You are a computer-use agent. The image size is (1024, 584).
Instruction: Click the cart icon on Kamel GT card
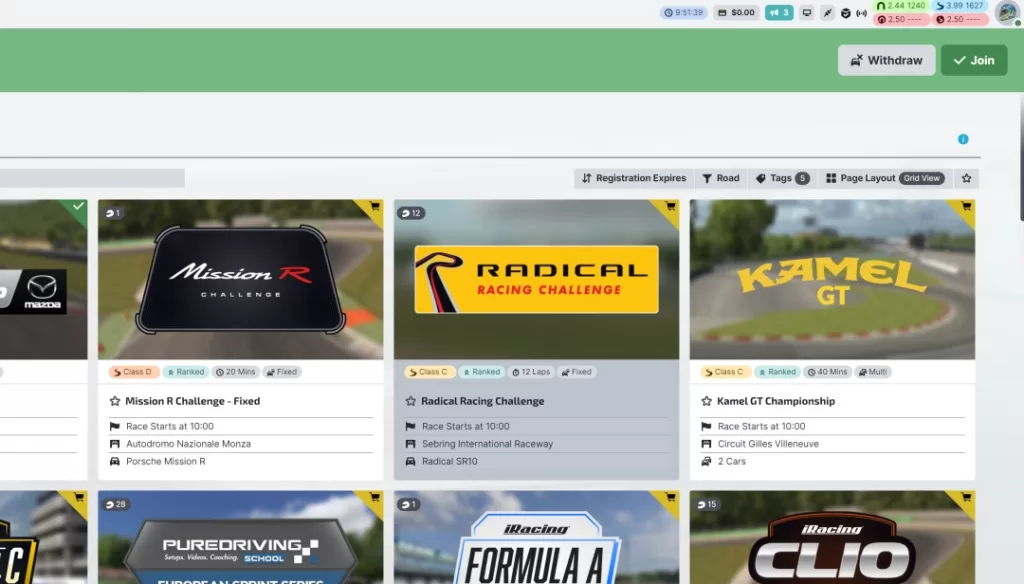pyautogui.click(x=966, y=207)
